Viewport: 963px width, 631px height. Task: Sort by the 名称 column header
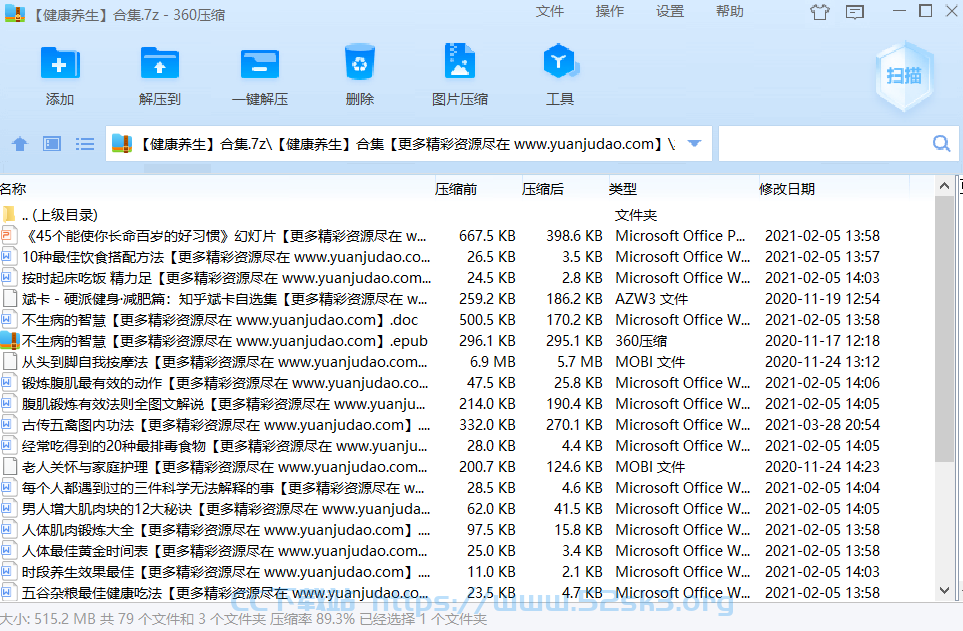[x=14, y=189]
